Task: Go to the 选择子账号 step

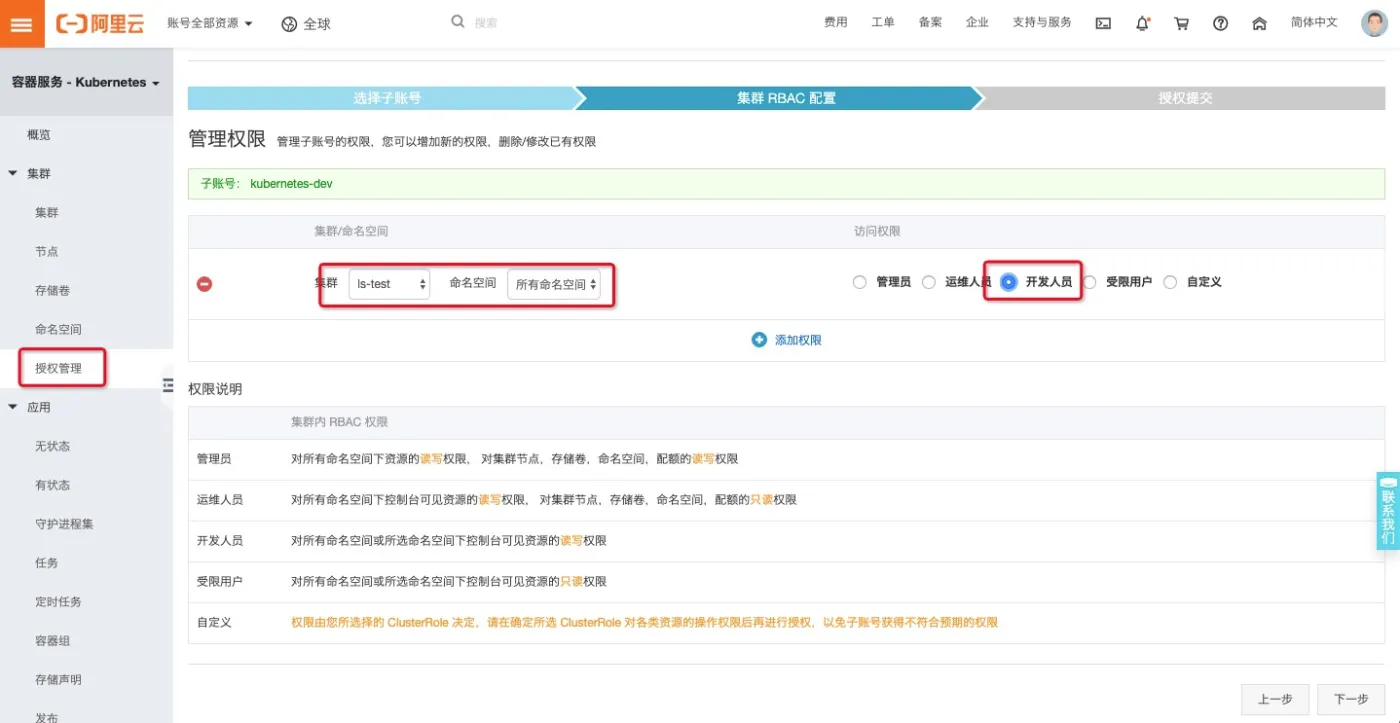Action: pyautogui.click(x=386, y=98)
